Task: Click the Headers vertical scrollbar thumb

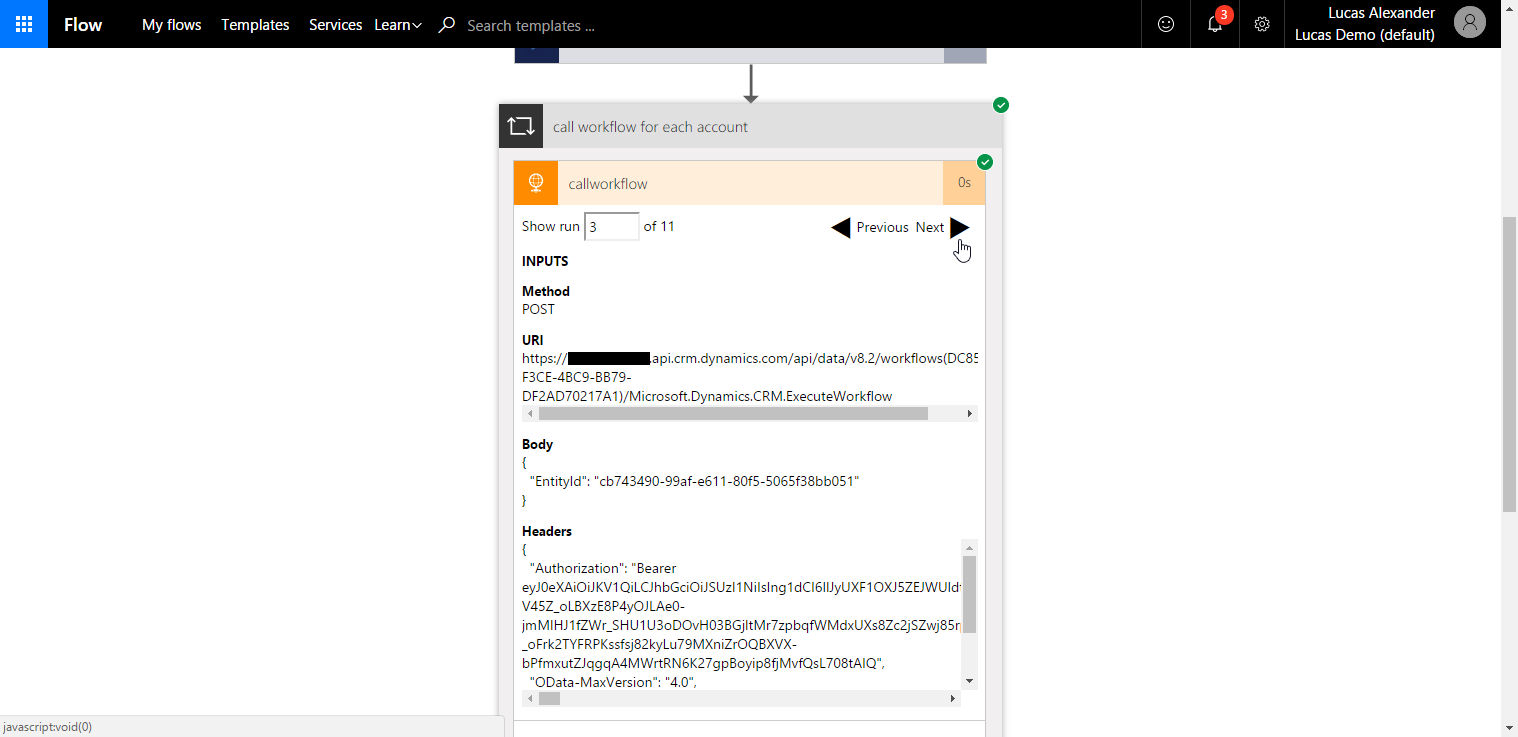Action: 969,594
